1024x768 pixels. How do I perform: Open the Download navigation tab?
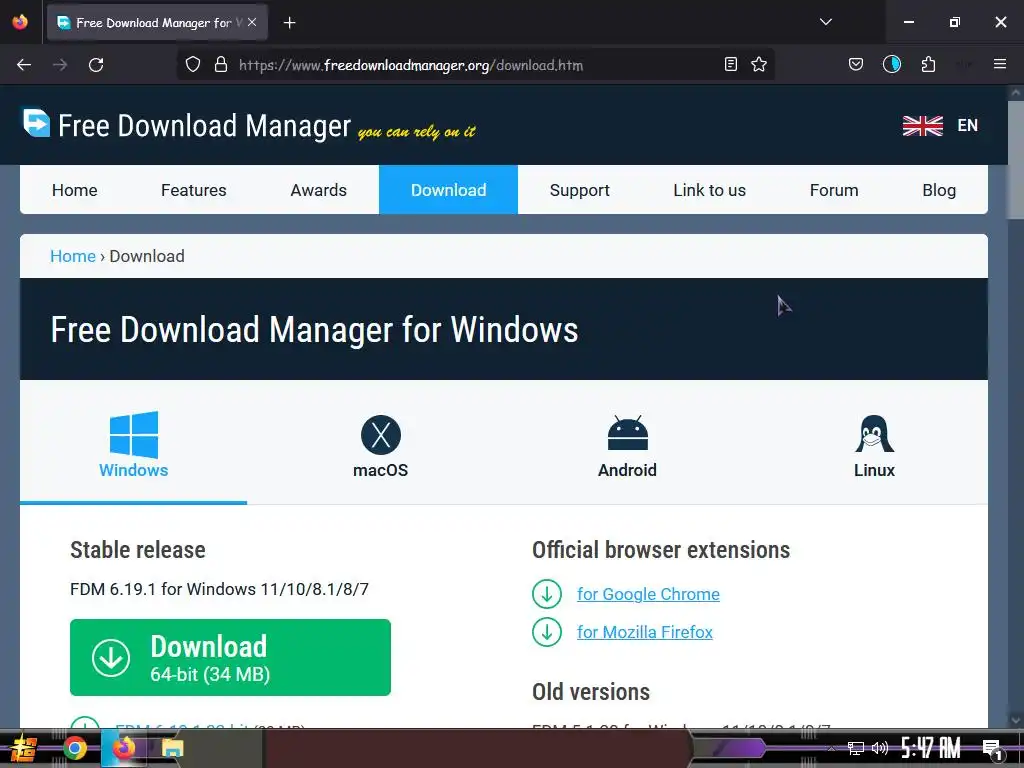[x=449, y=190]
